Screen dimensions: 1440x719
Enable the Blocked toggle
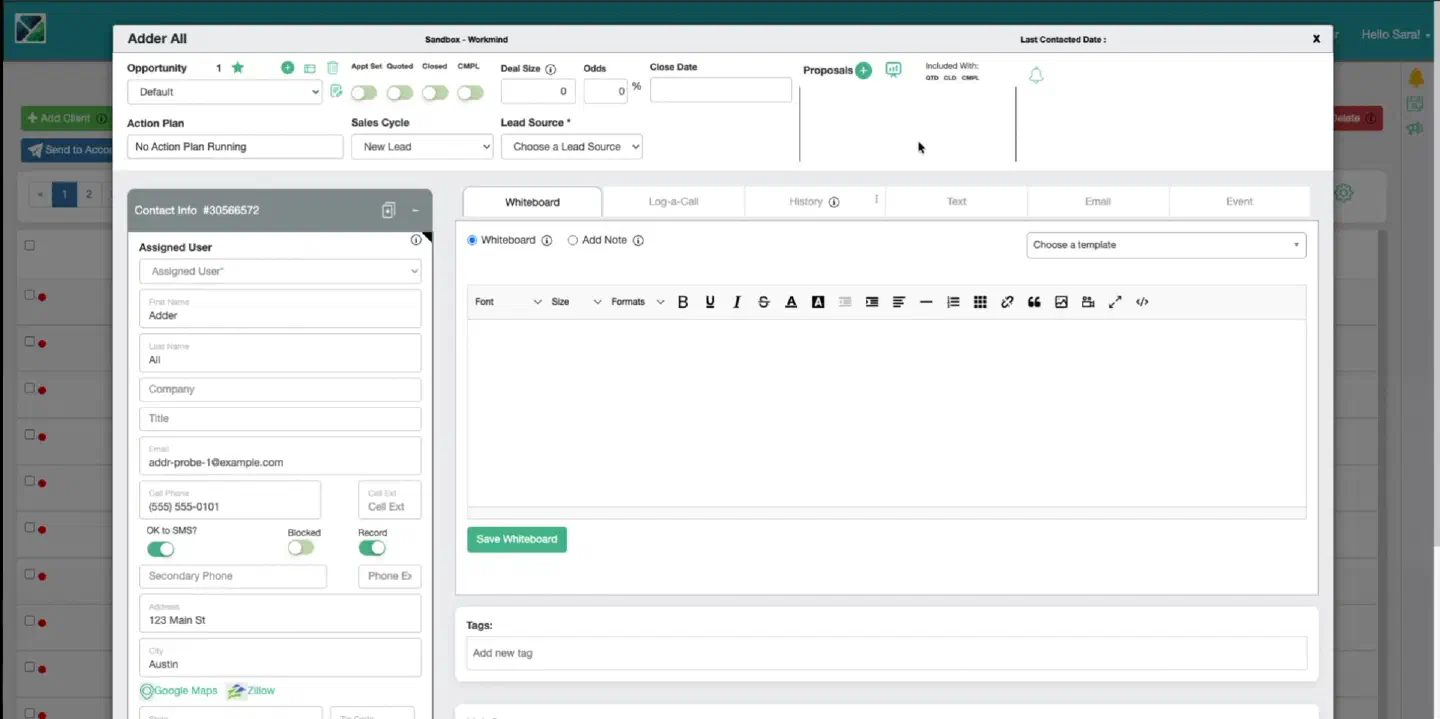(x=301, y=548)
